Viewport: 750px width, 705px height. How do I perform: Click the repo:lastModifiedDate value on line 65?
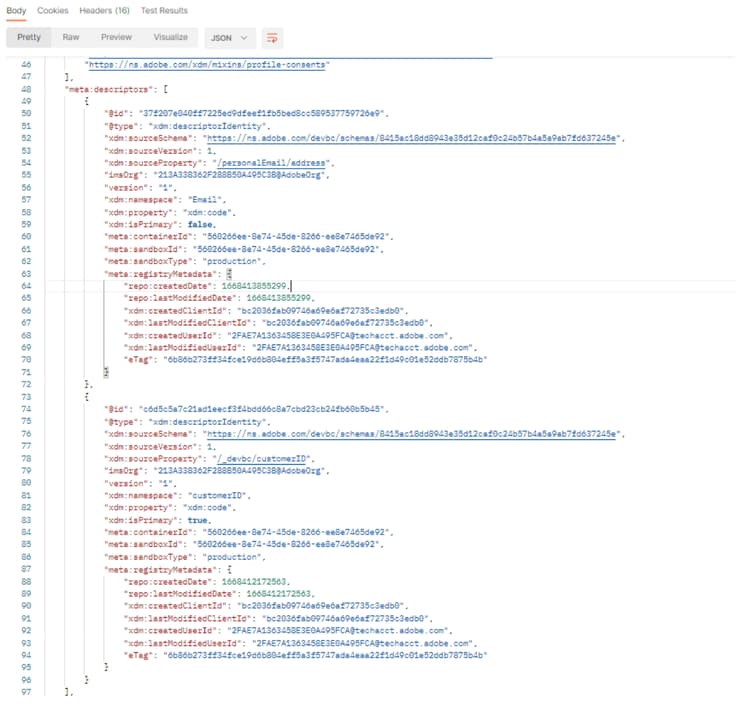pyautogui.click(x=278, y=298)
